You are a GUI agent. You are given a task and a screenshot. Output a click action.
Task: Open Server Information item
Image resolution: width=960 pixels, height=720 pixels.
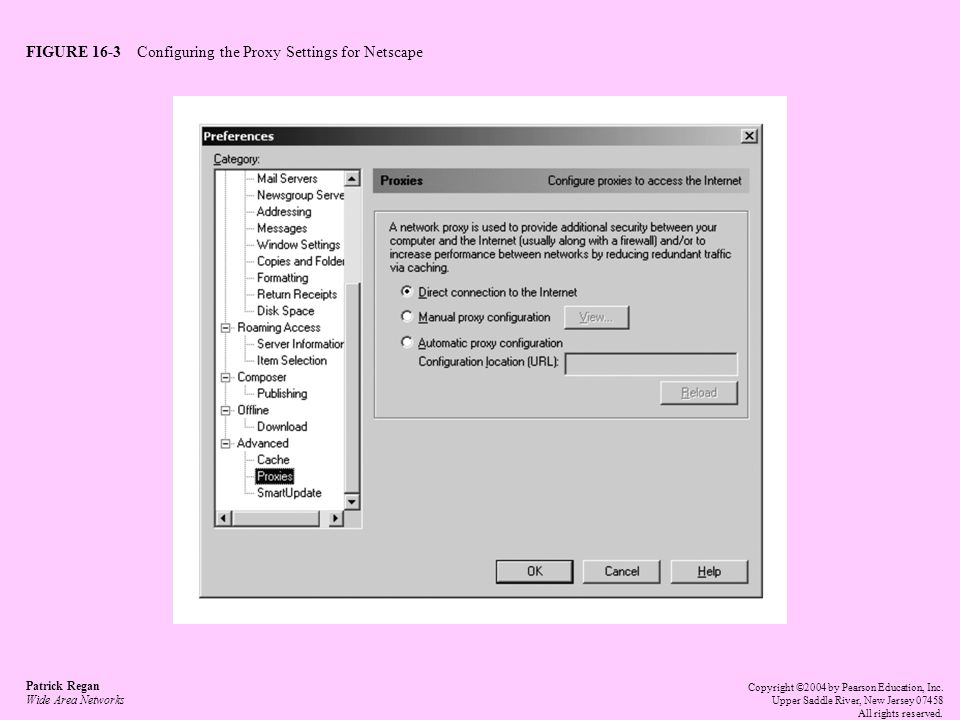[300, 343]
